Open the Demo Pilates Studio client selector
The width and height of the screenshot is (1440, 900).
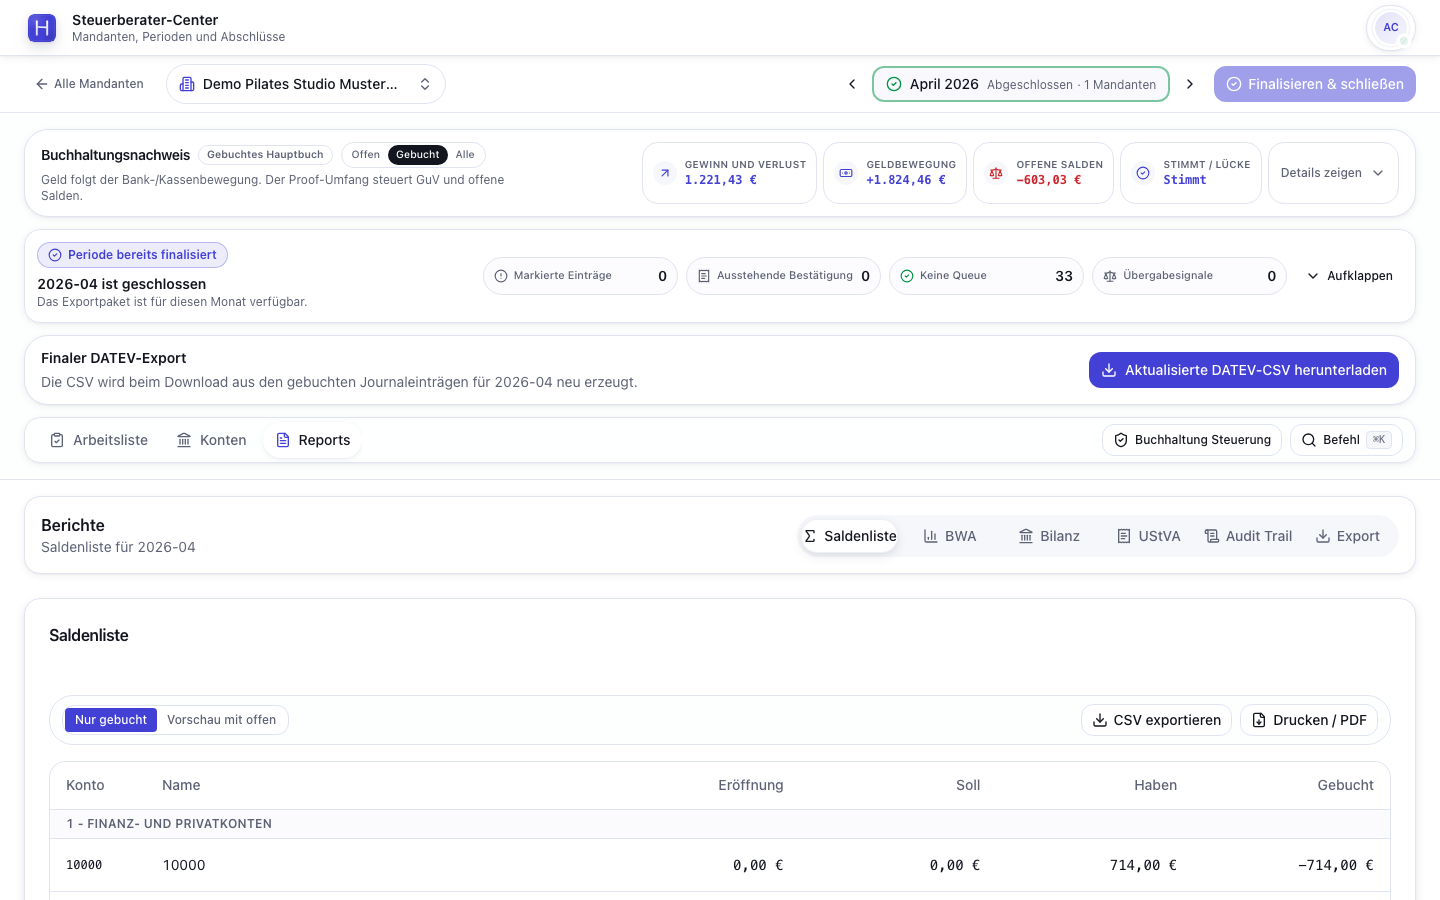(306, 84)
